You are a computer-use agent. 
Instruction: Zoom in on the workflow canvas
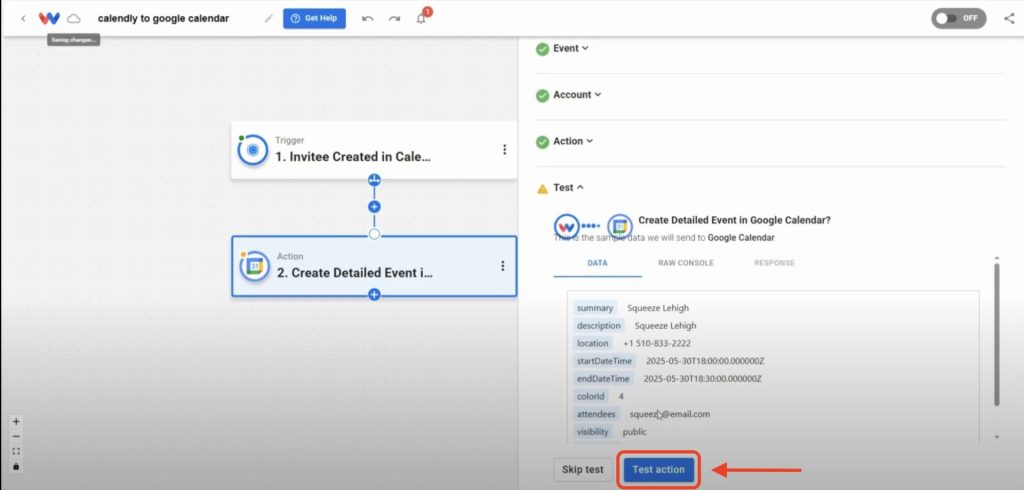(x=16, y=422)
